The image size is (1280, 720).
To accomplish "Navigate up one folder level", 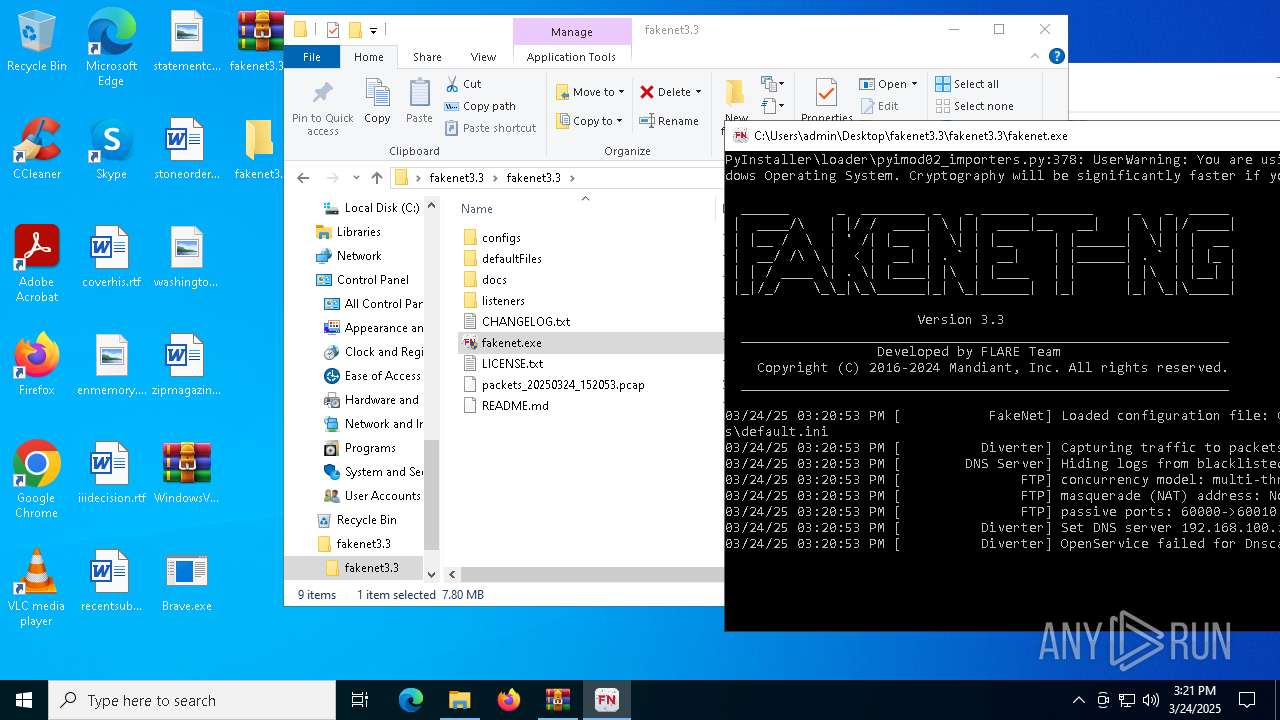I will (376, 178).
